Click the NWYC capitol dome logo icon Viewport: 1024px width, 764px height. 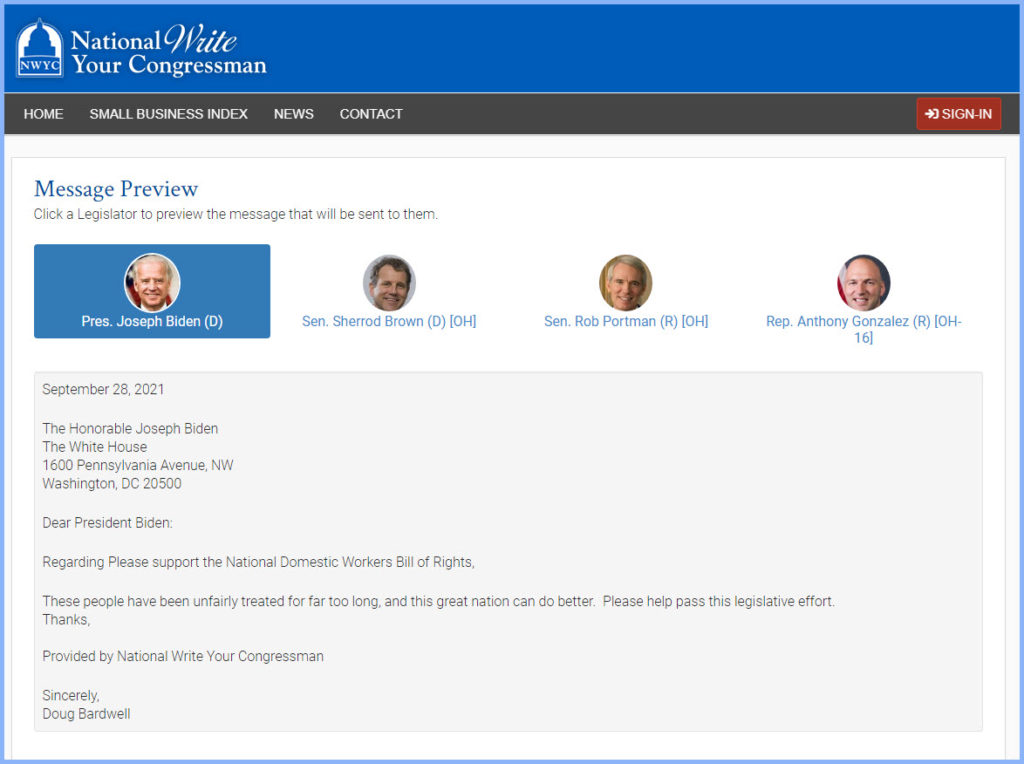point(40,49)
